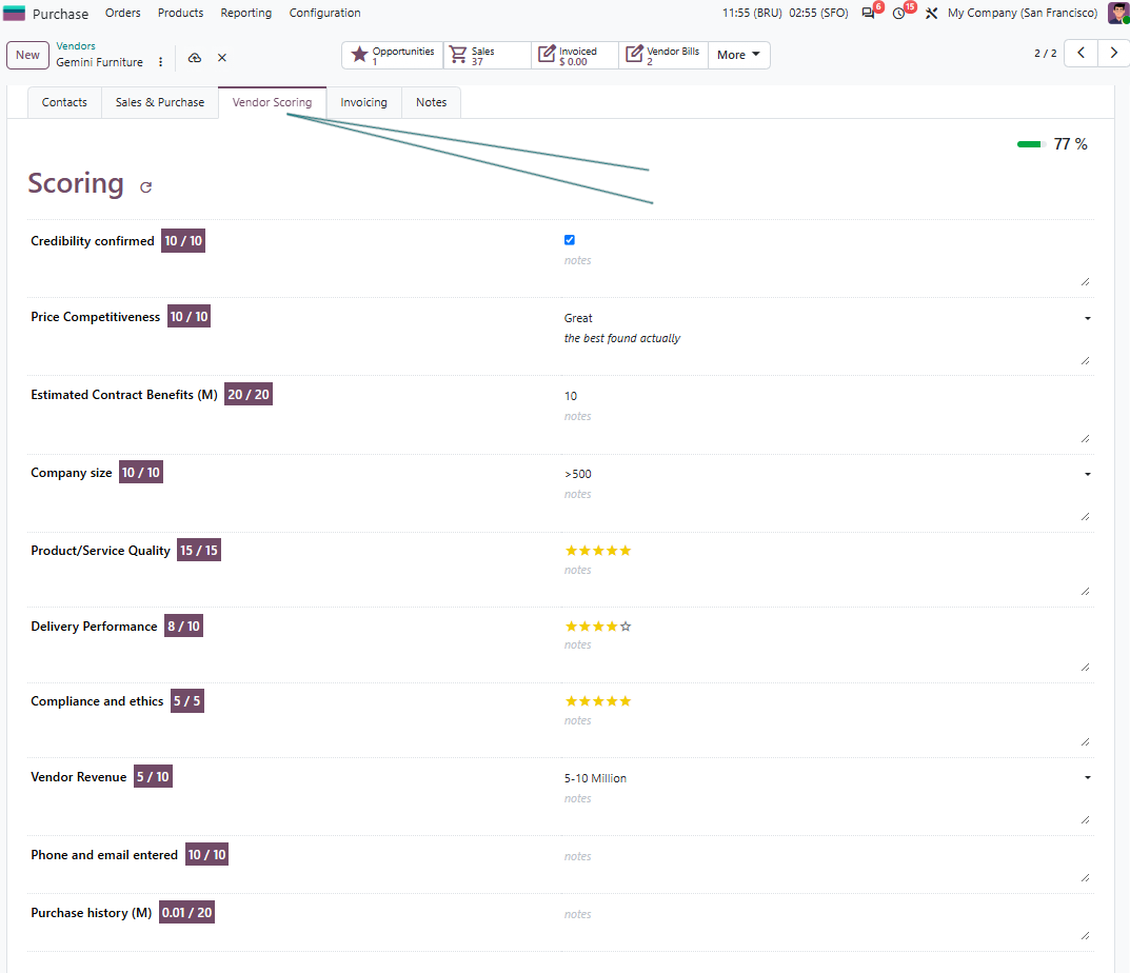Image resolution: width=1130 pixels, height=973 pixels.
Task: Click '5 / 10' Vendor Revenue badge
Action: coord(153,776)
